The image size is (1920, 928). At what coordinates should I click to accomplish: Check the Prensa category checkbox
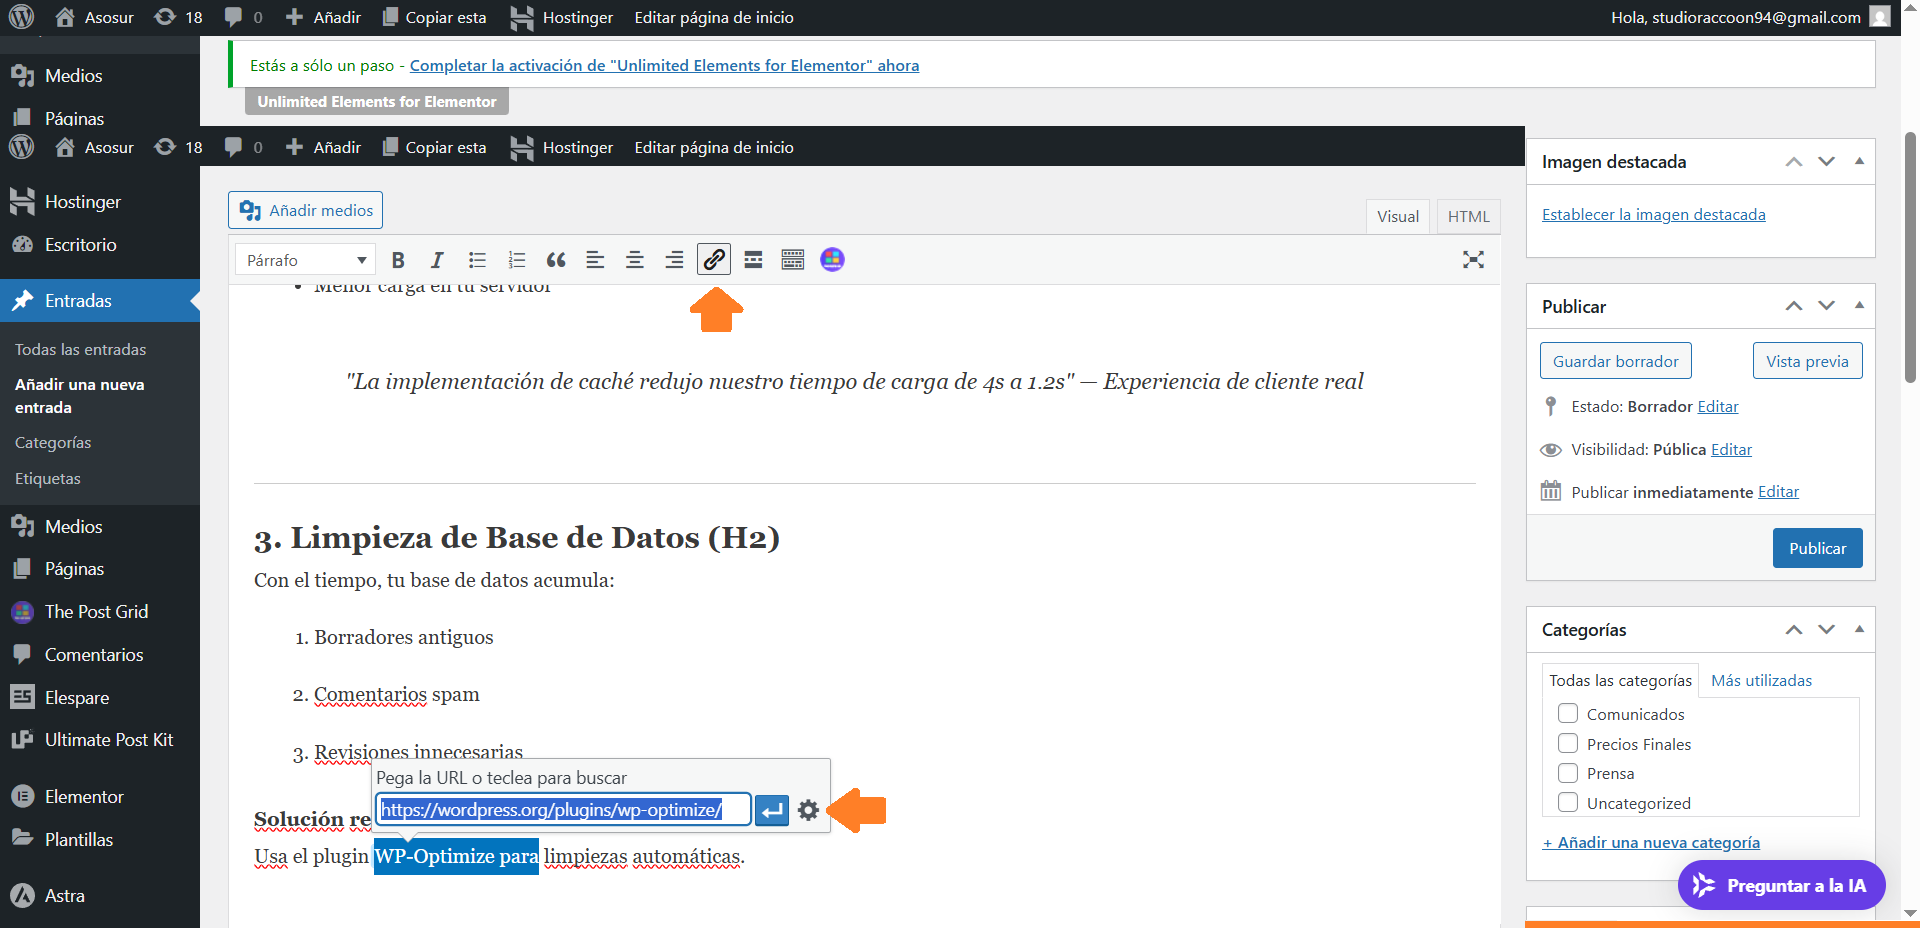[x=1568, y=774]
